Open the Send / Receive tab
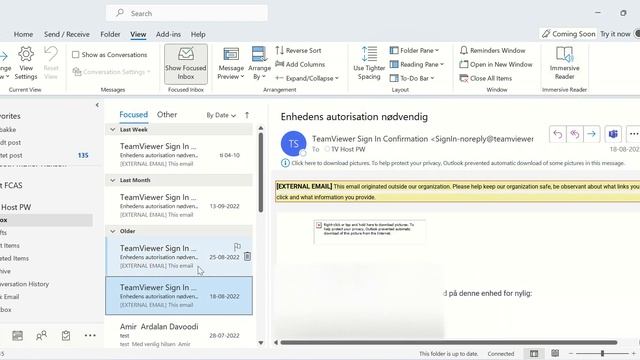The image size is (640, 360). click(67, 34)
